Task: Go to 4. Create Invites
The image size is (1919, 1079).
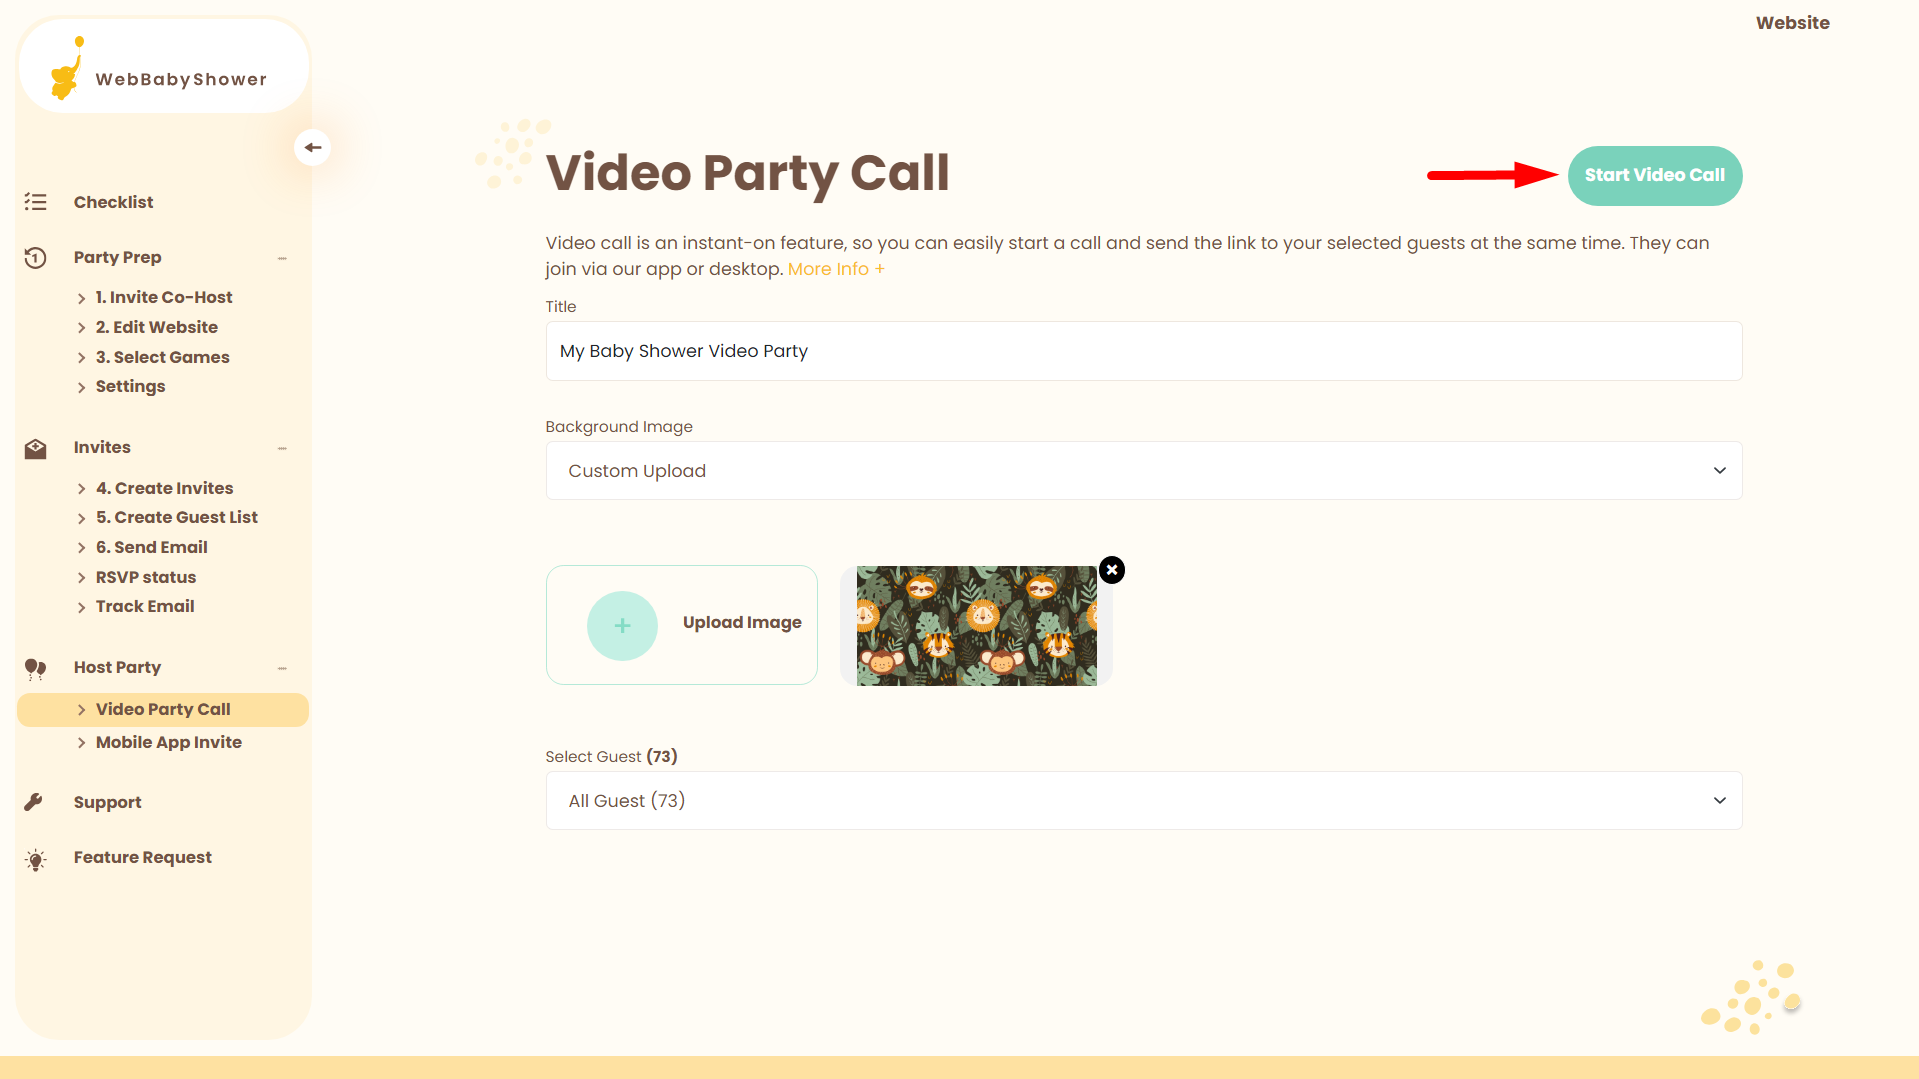Action: tap(164, 488)
